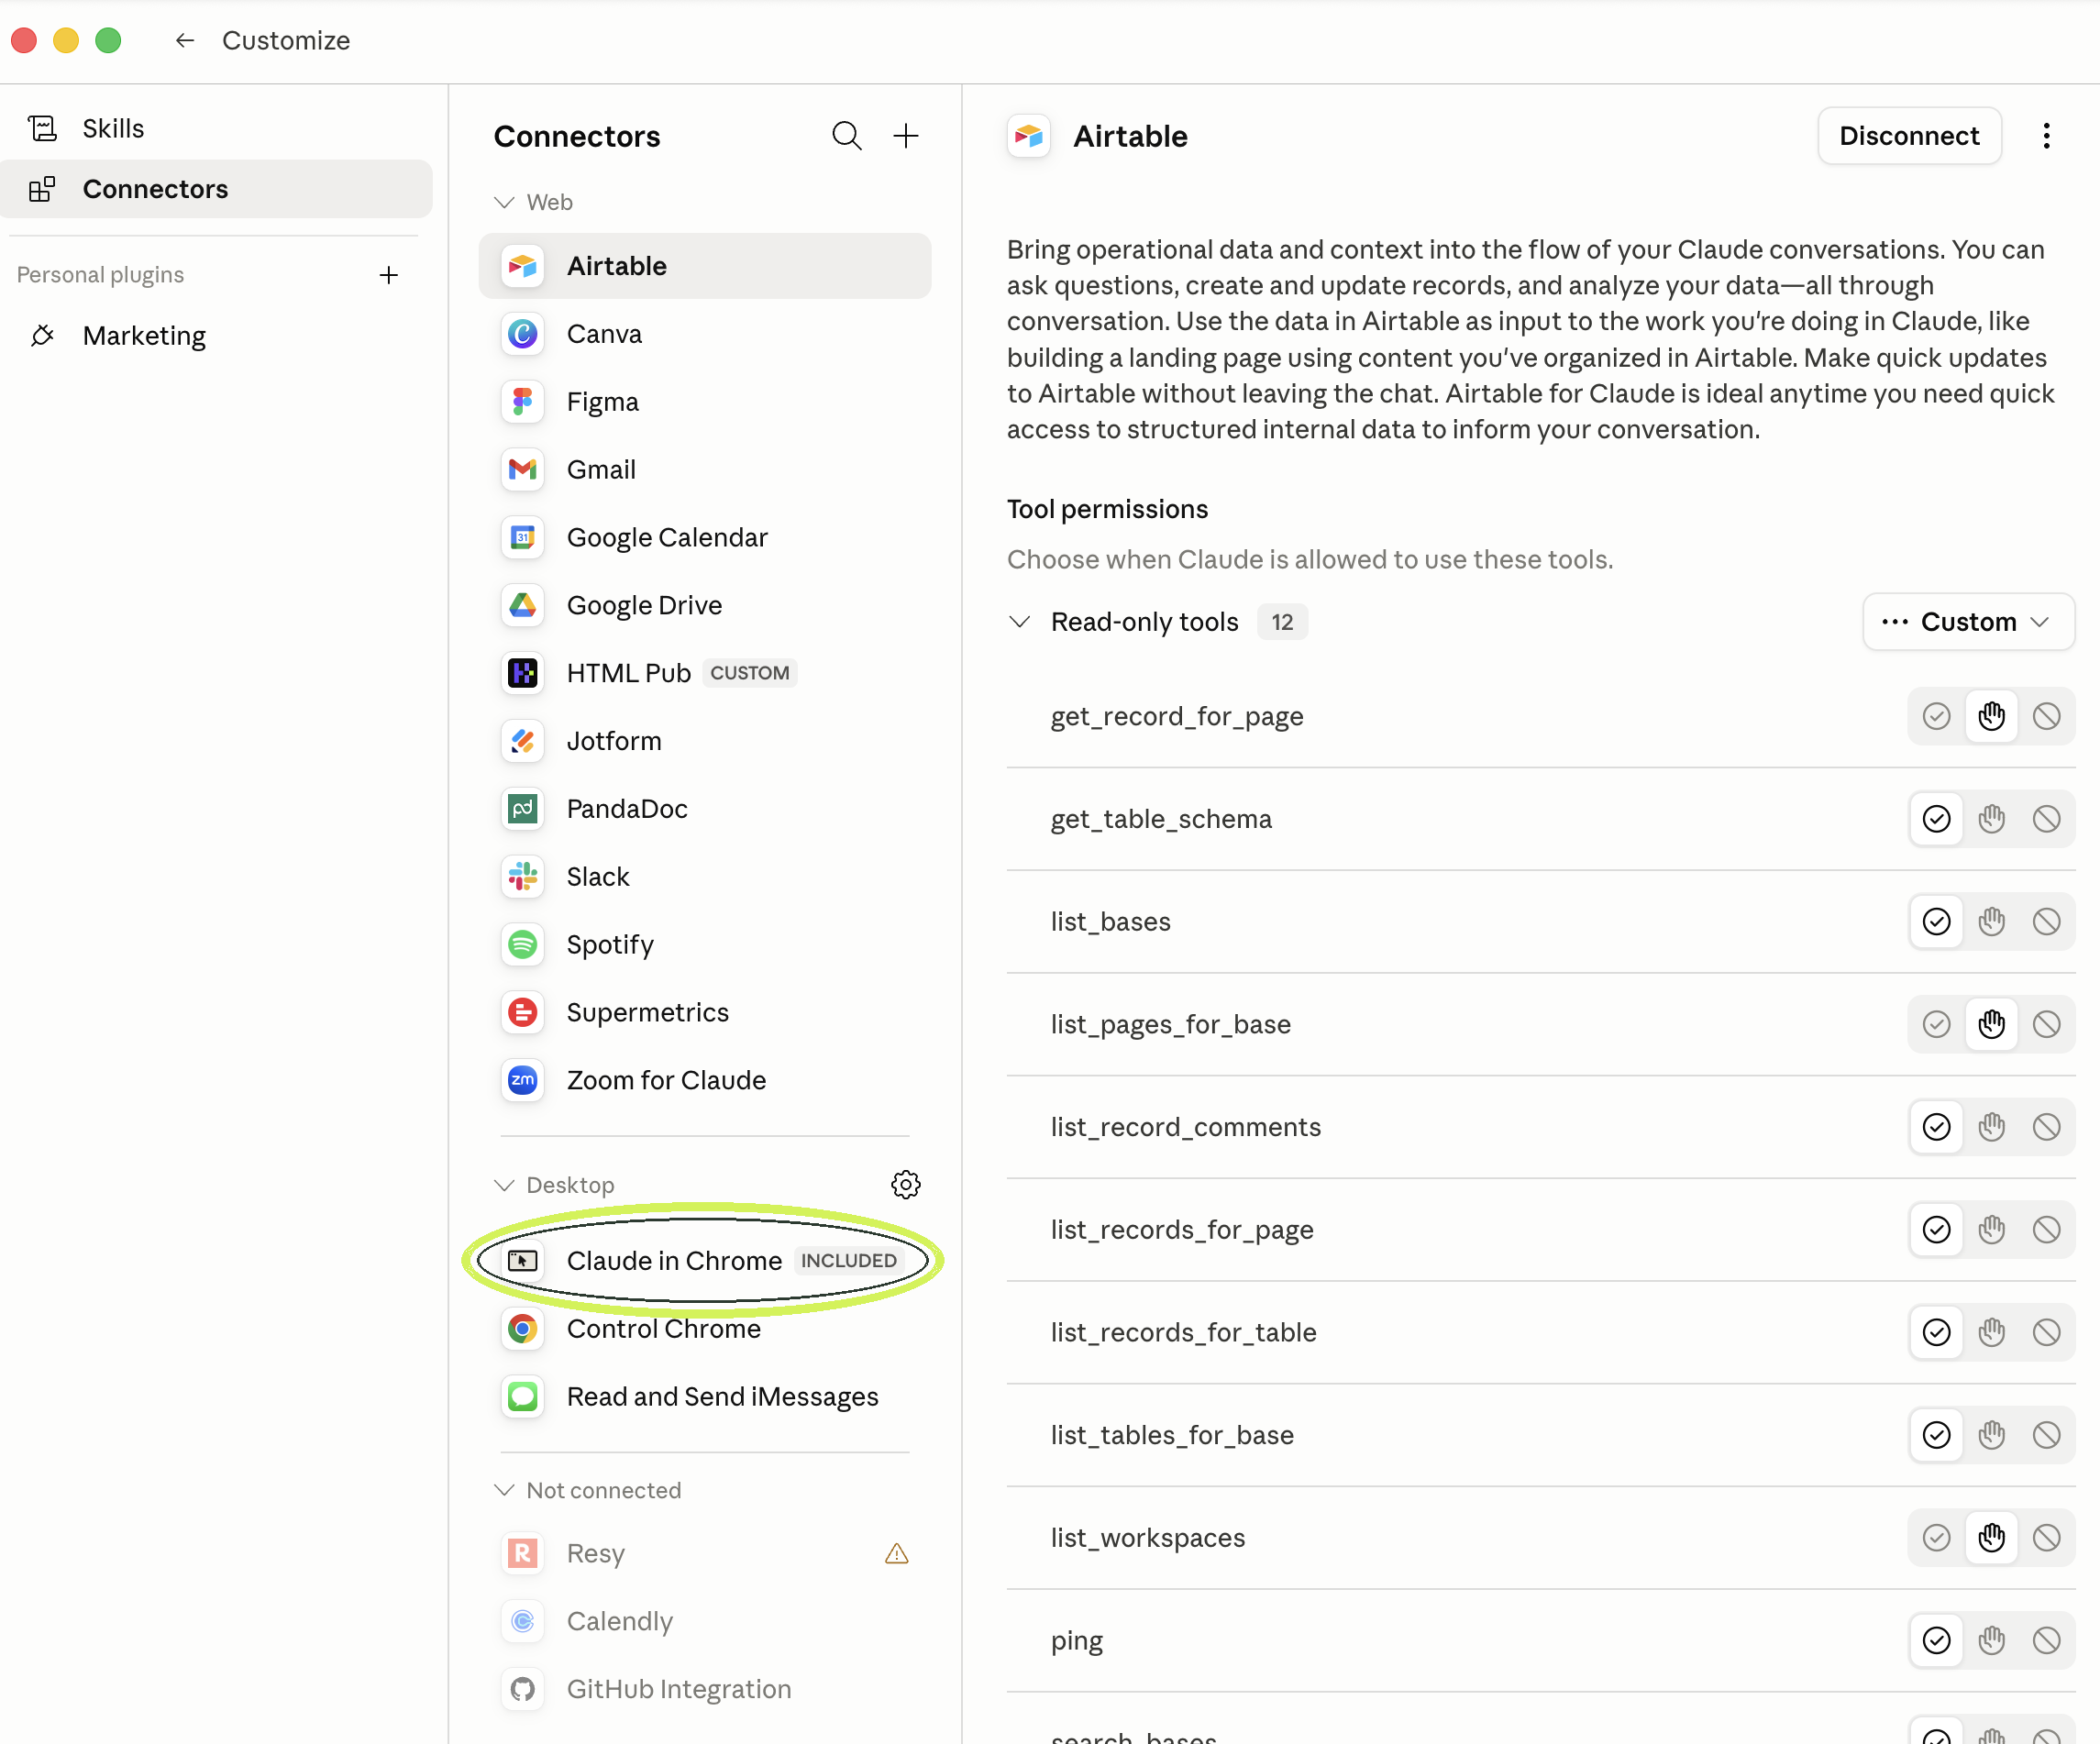Set list_record_comments to needs approval

[1991, 1127]
